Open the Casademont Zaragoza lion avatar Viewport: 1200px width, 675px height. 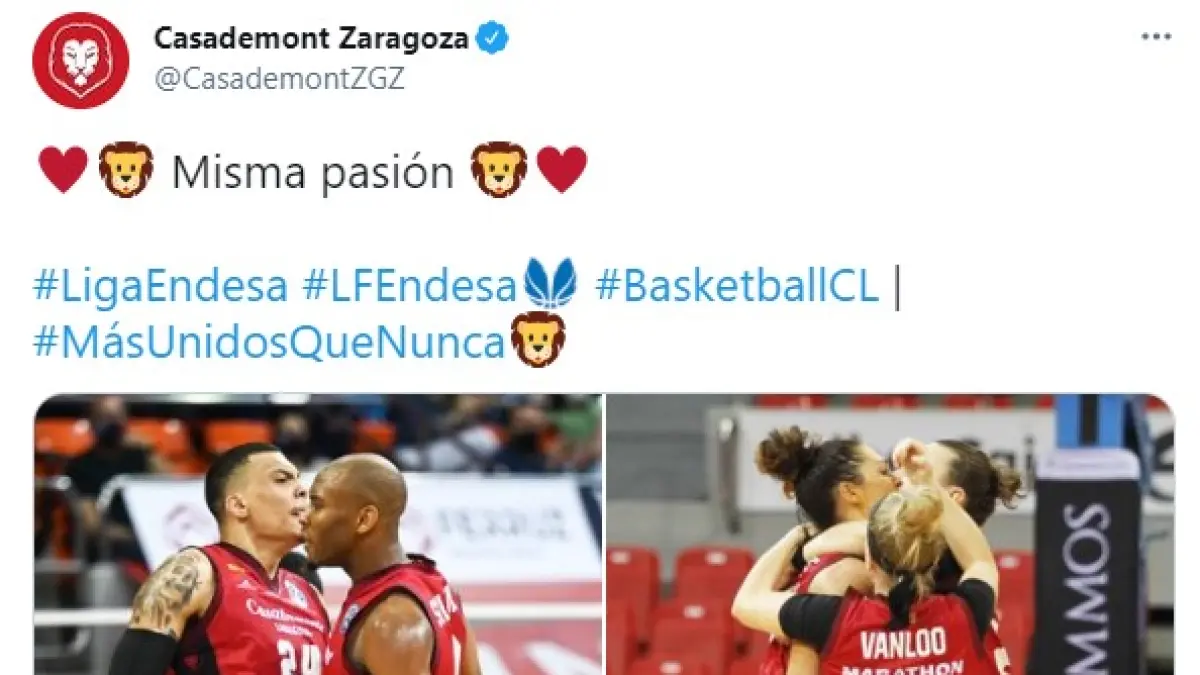pos(81,60)
